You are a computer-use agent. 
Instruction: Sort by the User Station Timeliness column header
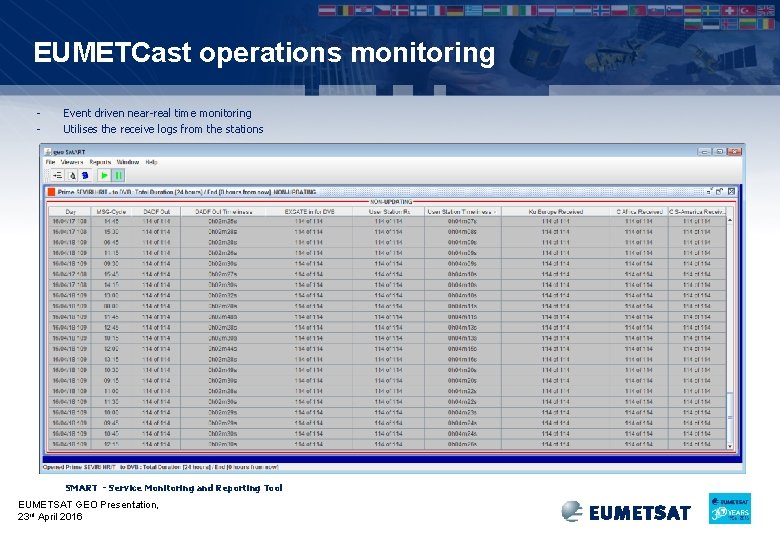coord(463,212)
